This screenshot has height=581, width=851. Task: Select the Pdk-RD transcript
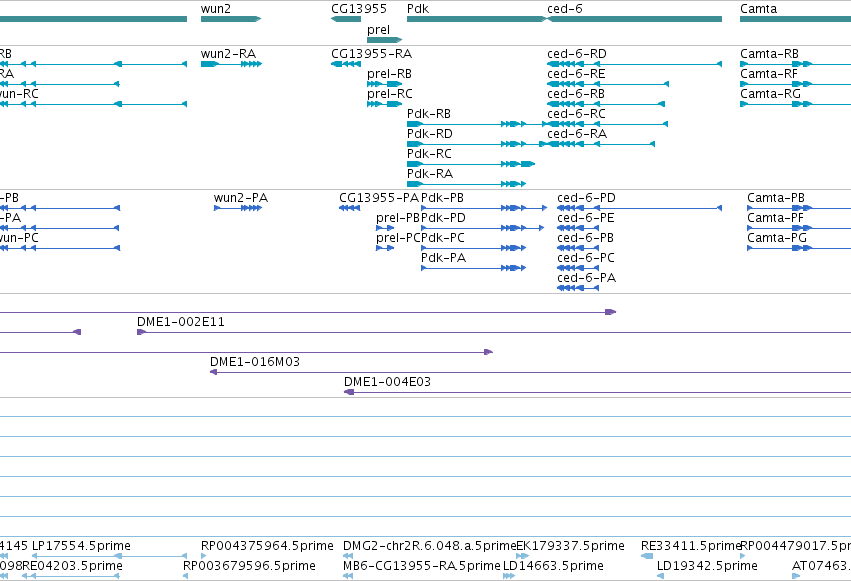click(477, 144)
